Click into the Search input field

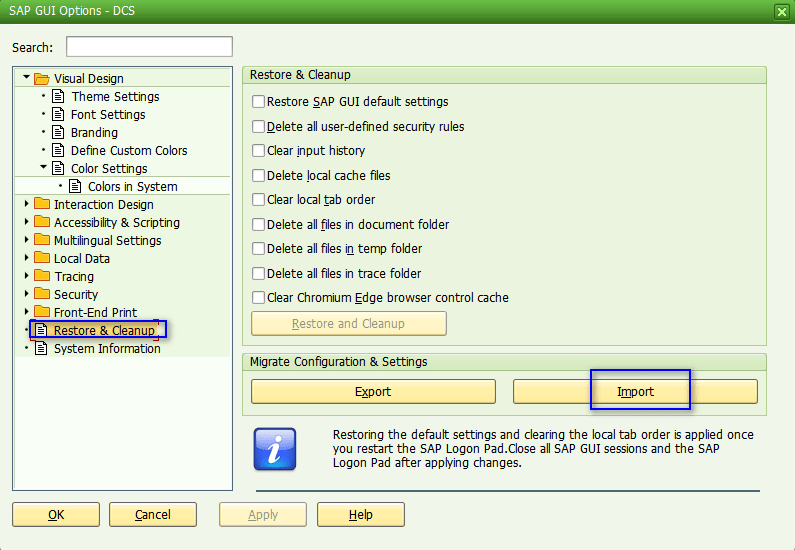149,47
